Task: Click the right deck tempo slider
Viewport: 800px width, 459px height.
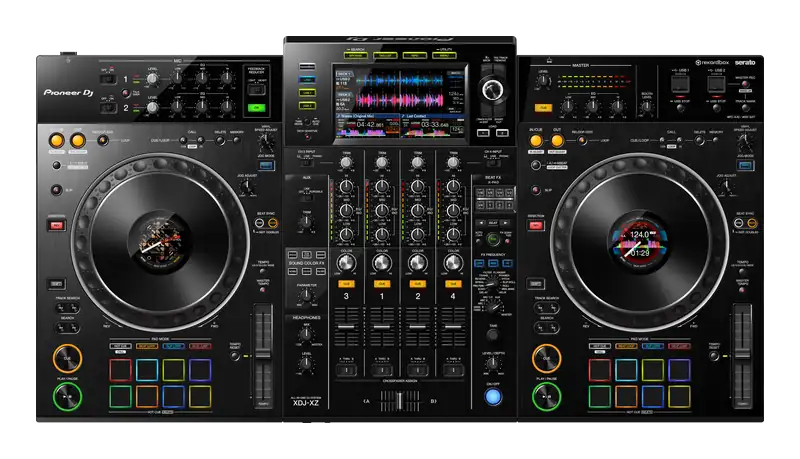Action: 742,356
